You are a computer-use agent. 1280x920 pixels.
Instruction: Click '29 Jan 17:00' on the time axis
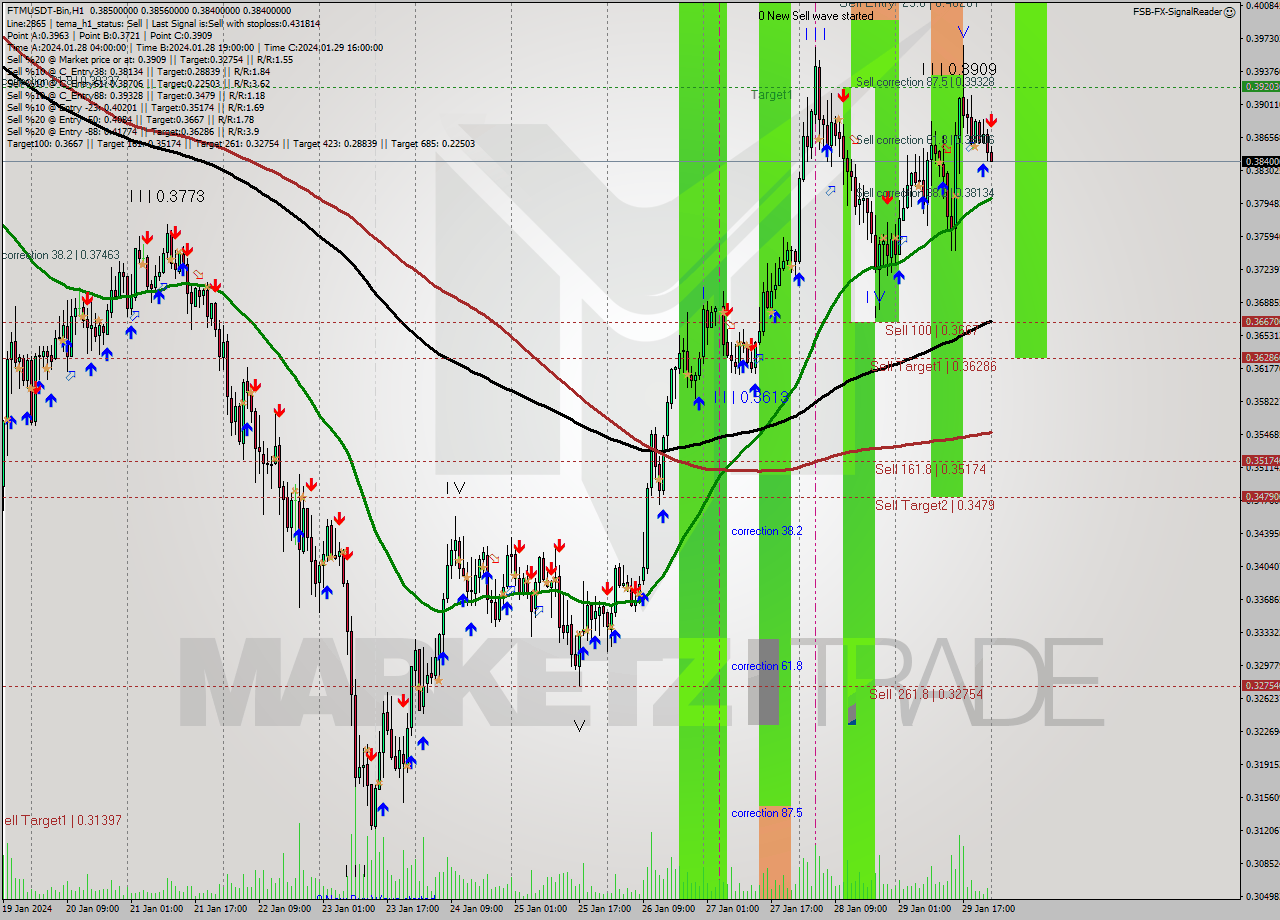click(987, 909)
